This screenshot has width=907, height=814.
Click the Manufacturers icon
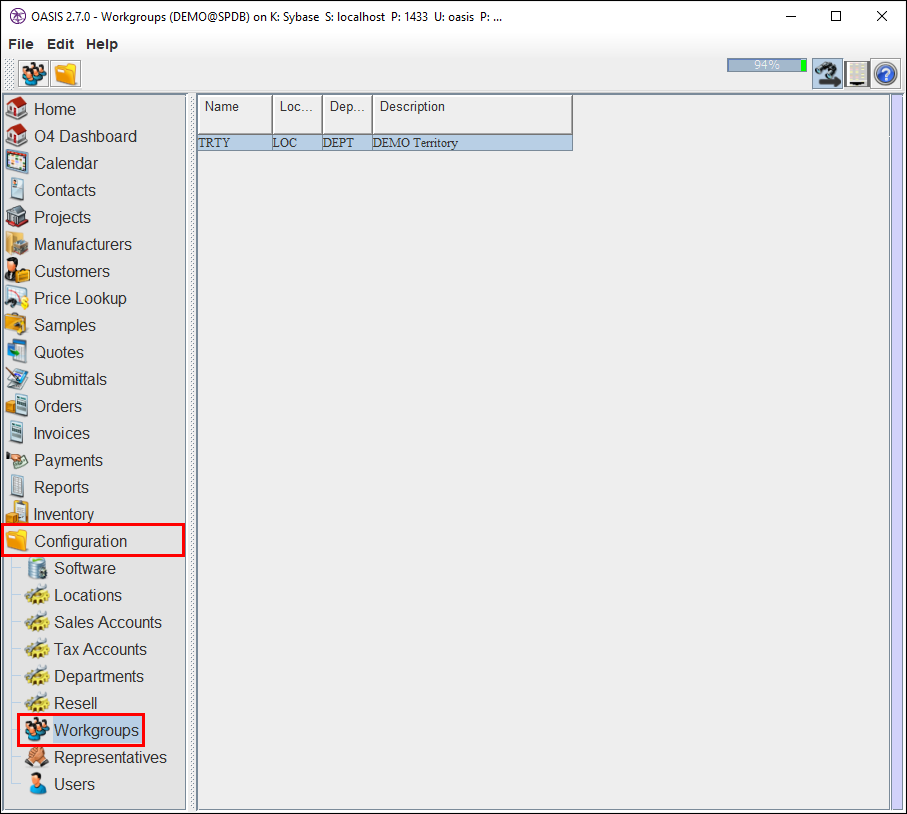click(17, 244)
